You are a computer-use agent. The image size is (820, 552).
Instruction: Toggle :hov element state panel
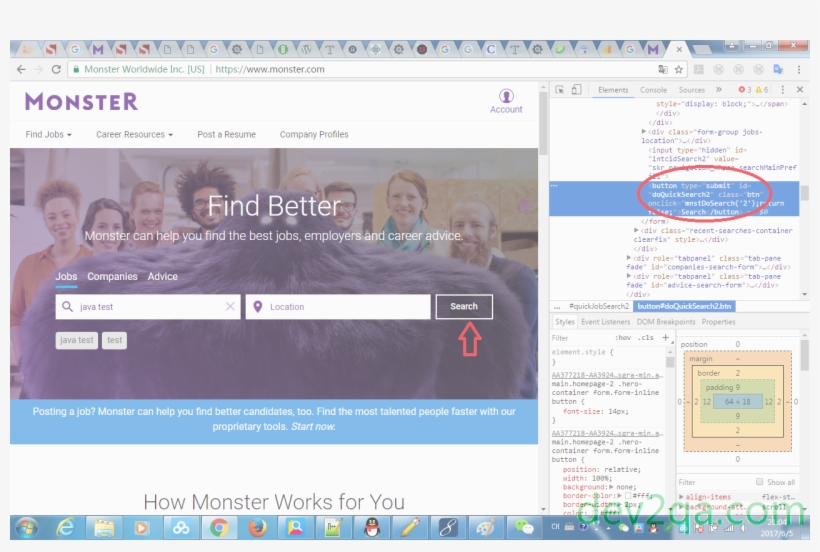click(623, 338)
